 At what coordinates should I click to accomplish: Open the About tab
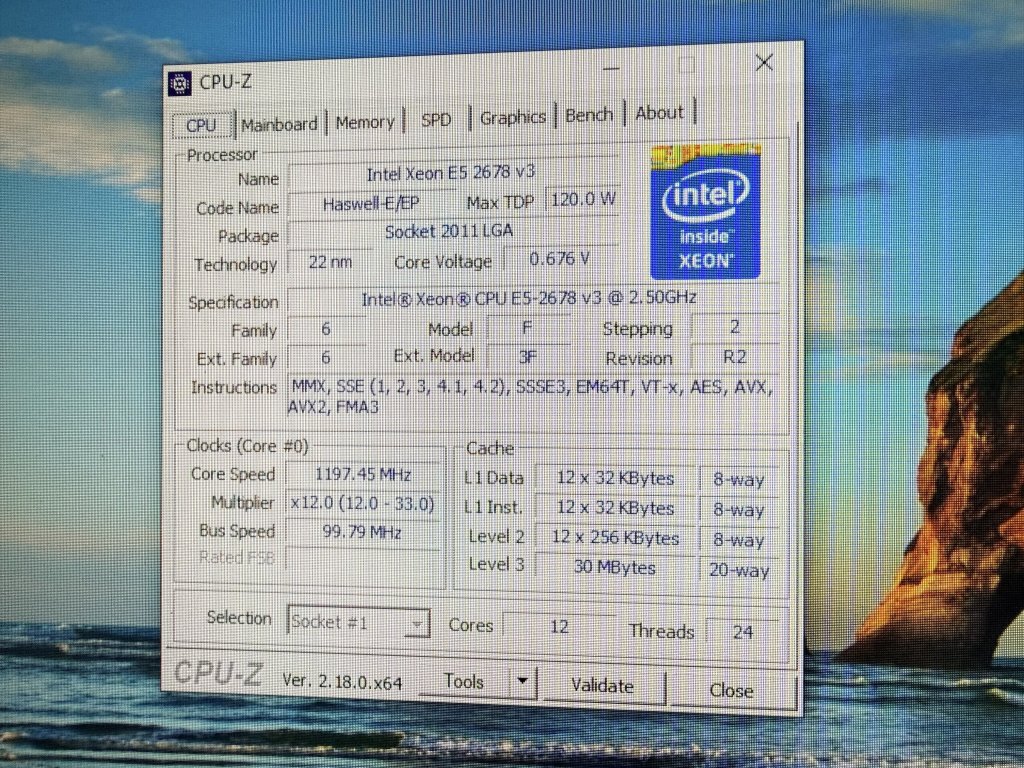[x=660, y=113]
